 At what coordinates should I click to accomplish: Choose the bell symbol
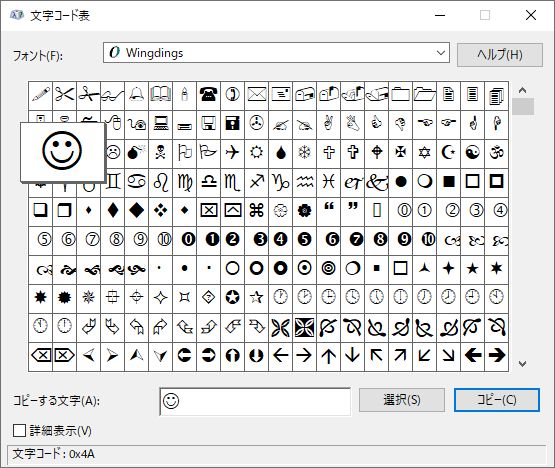(136, 95)
